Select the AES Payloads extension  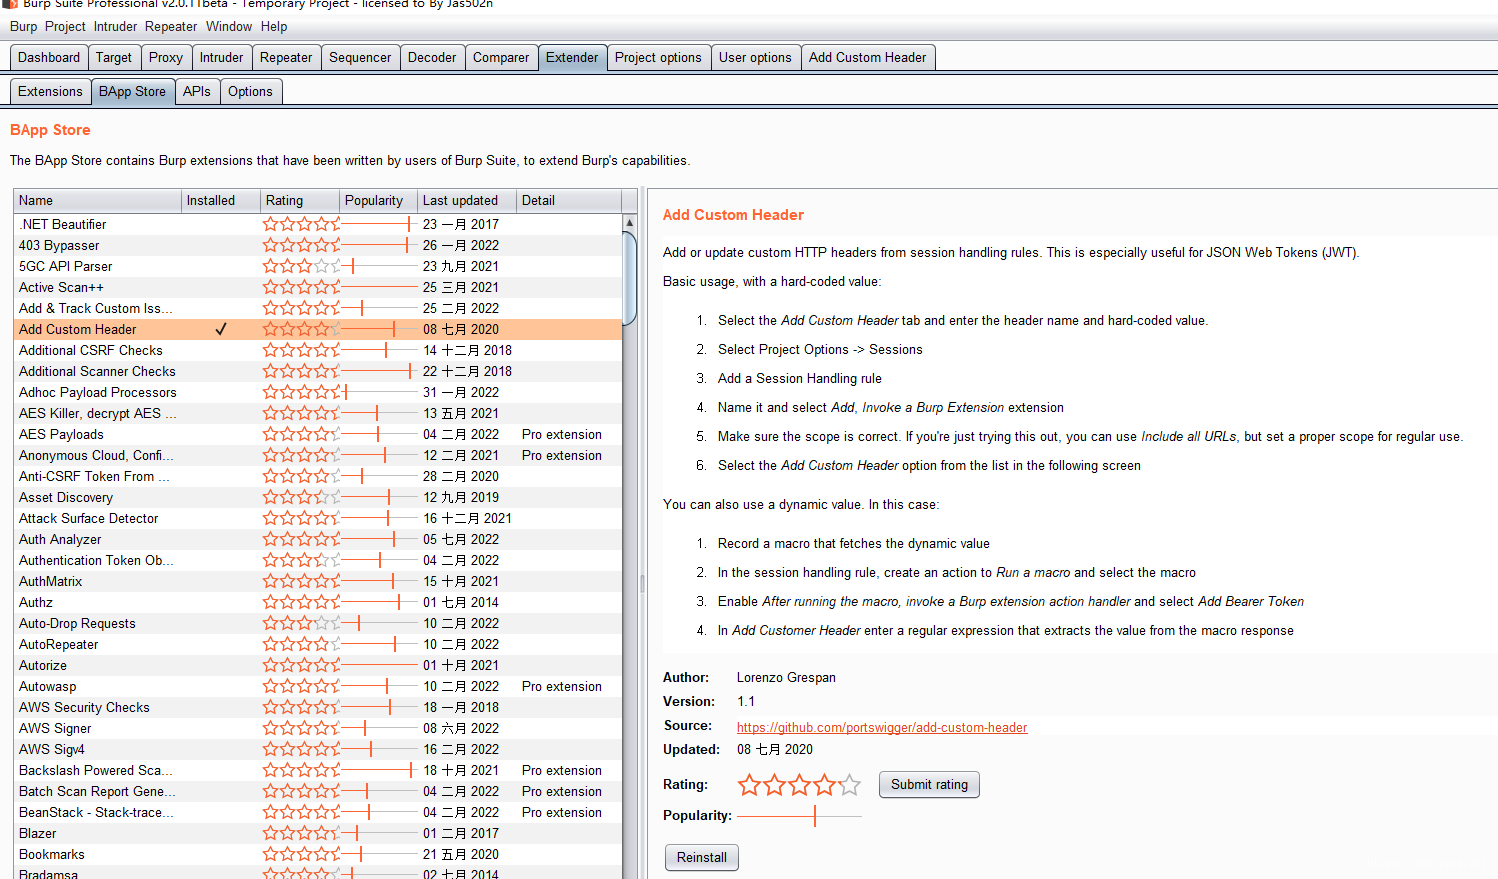tap(318, 434)
